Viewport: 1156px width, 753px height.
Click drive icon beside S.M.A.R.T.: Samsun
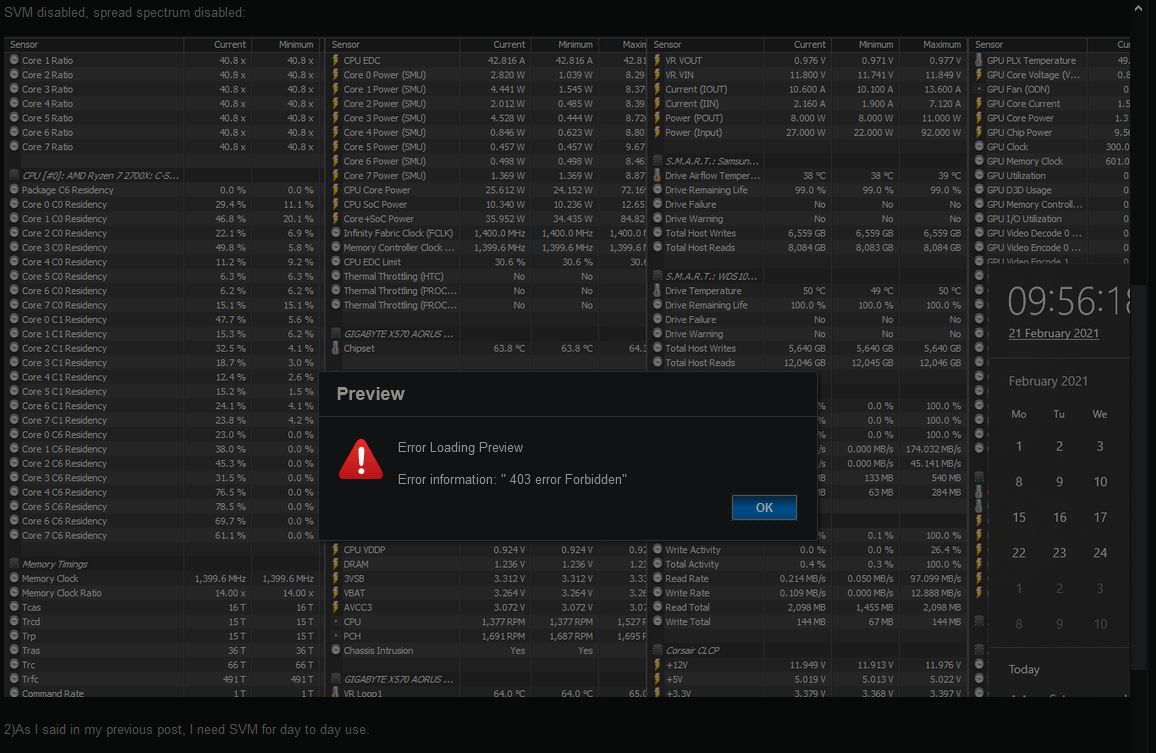pos(657,161)
